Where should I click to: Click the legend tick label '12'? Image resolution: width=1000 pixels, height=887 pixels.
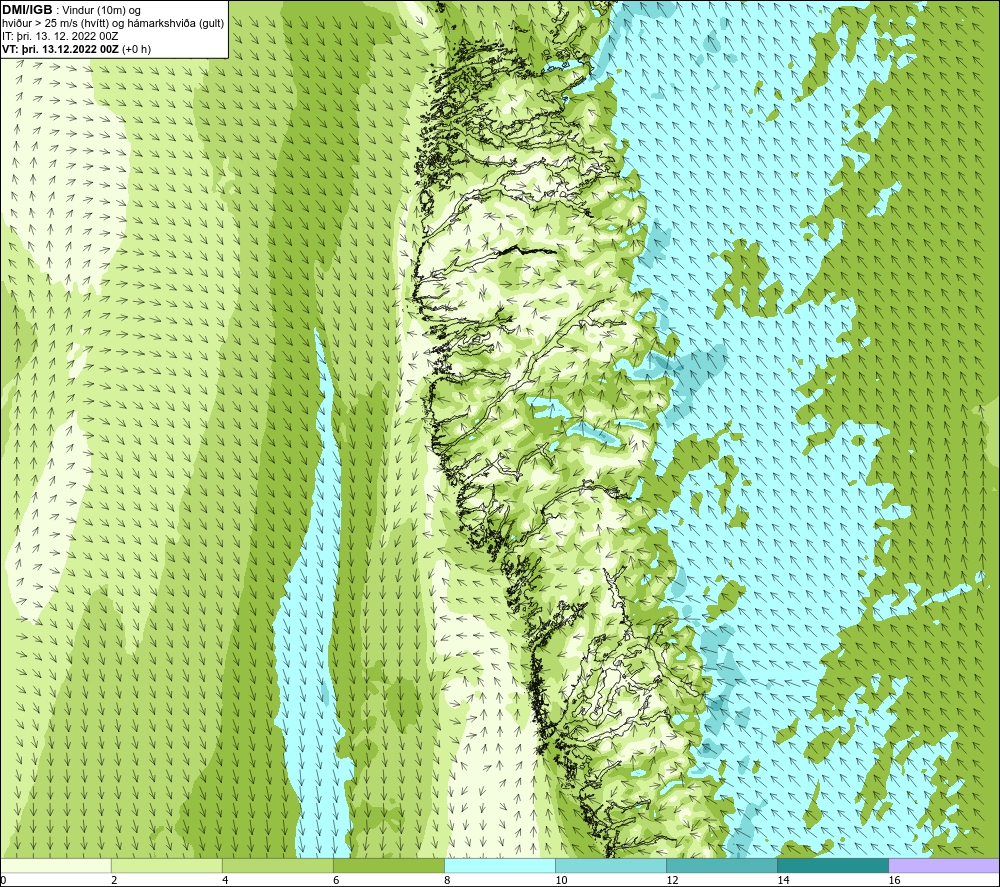pyautogui.click(x=672, y=880)
